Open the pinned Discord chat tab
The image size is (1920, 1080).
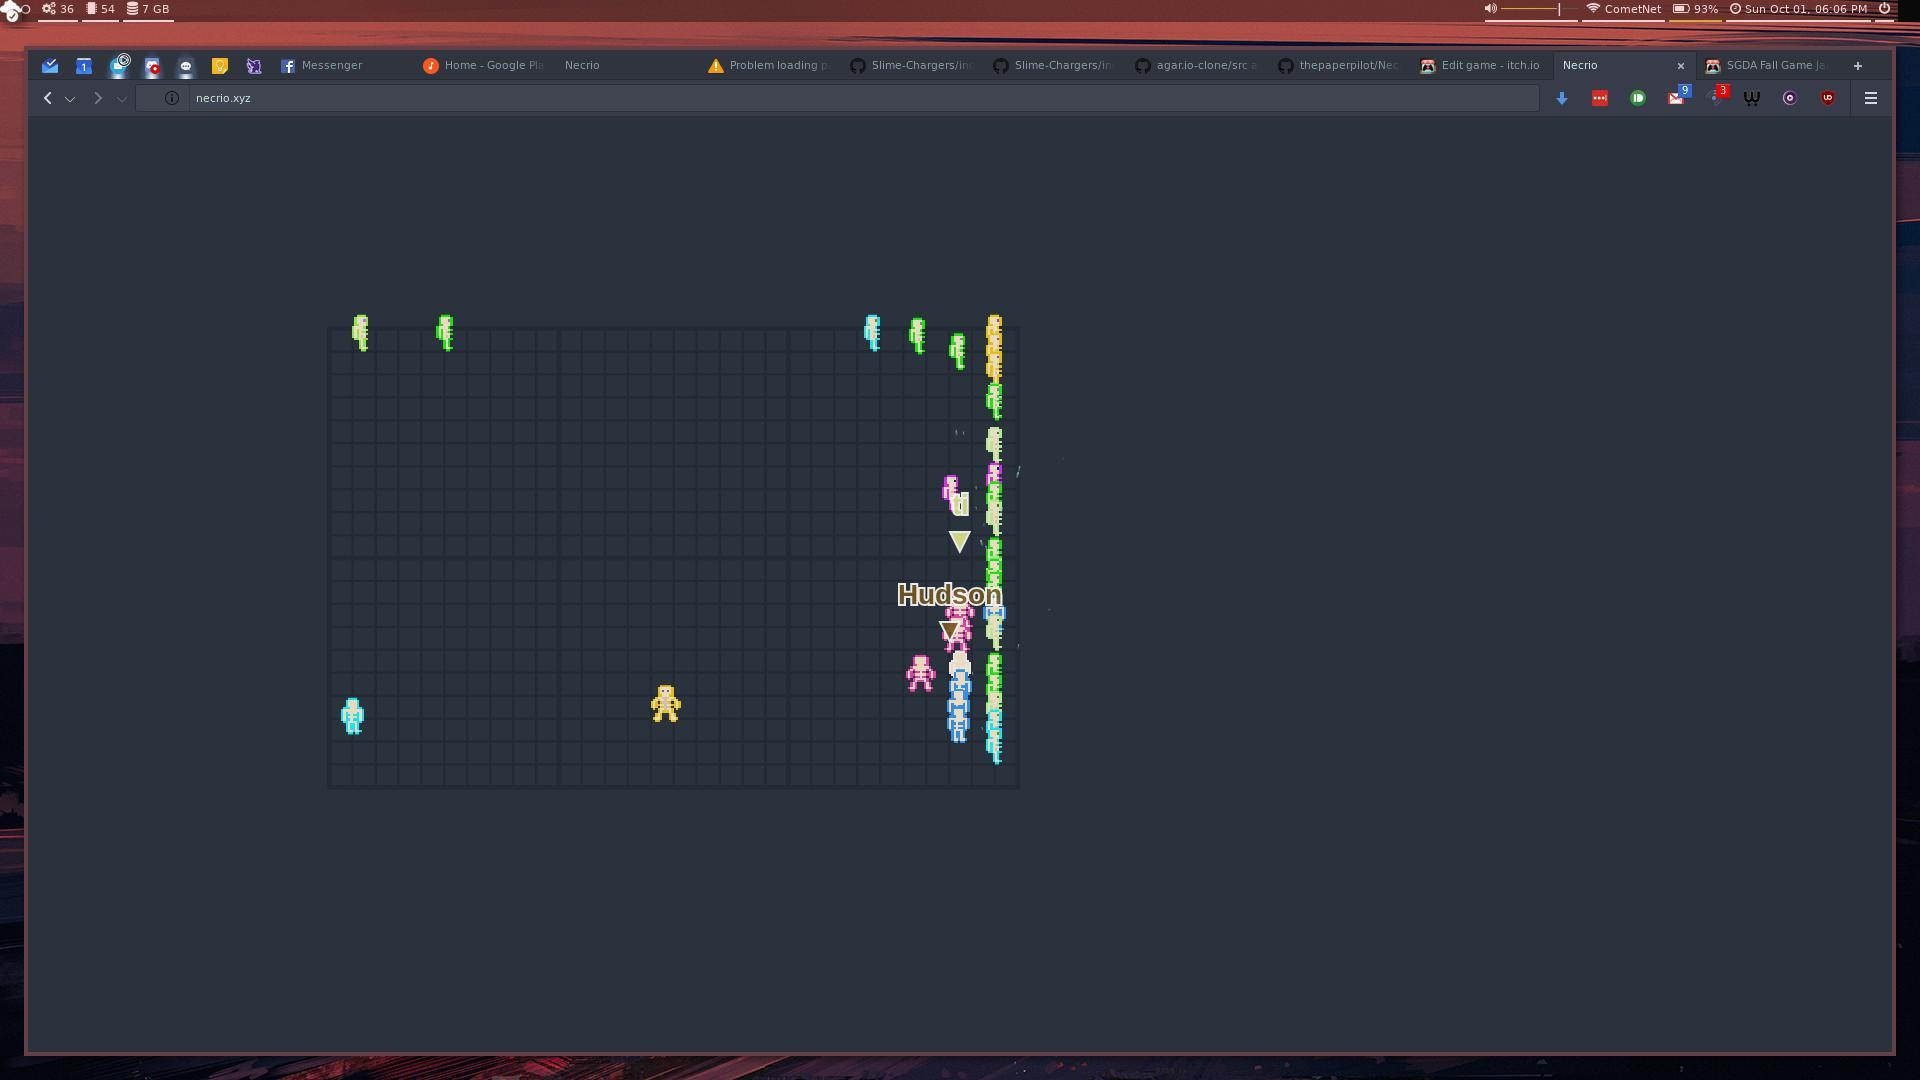click(186, 66)
